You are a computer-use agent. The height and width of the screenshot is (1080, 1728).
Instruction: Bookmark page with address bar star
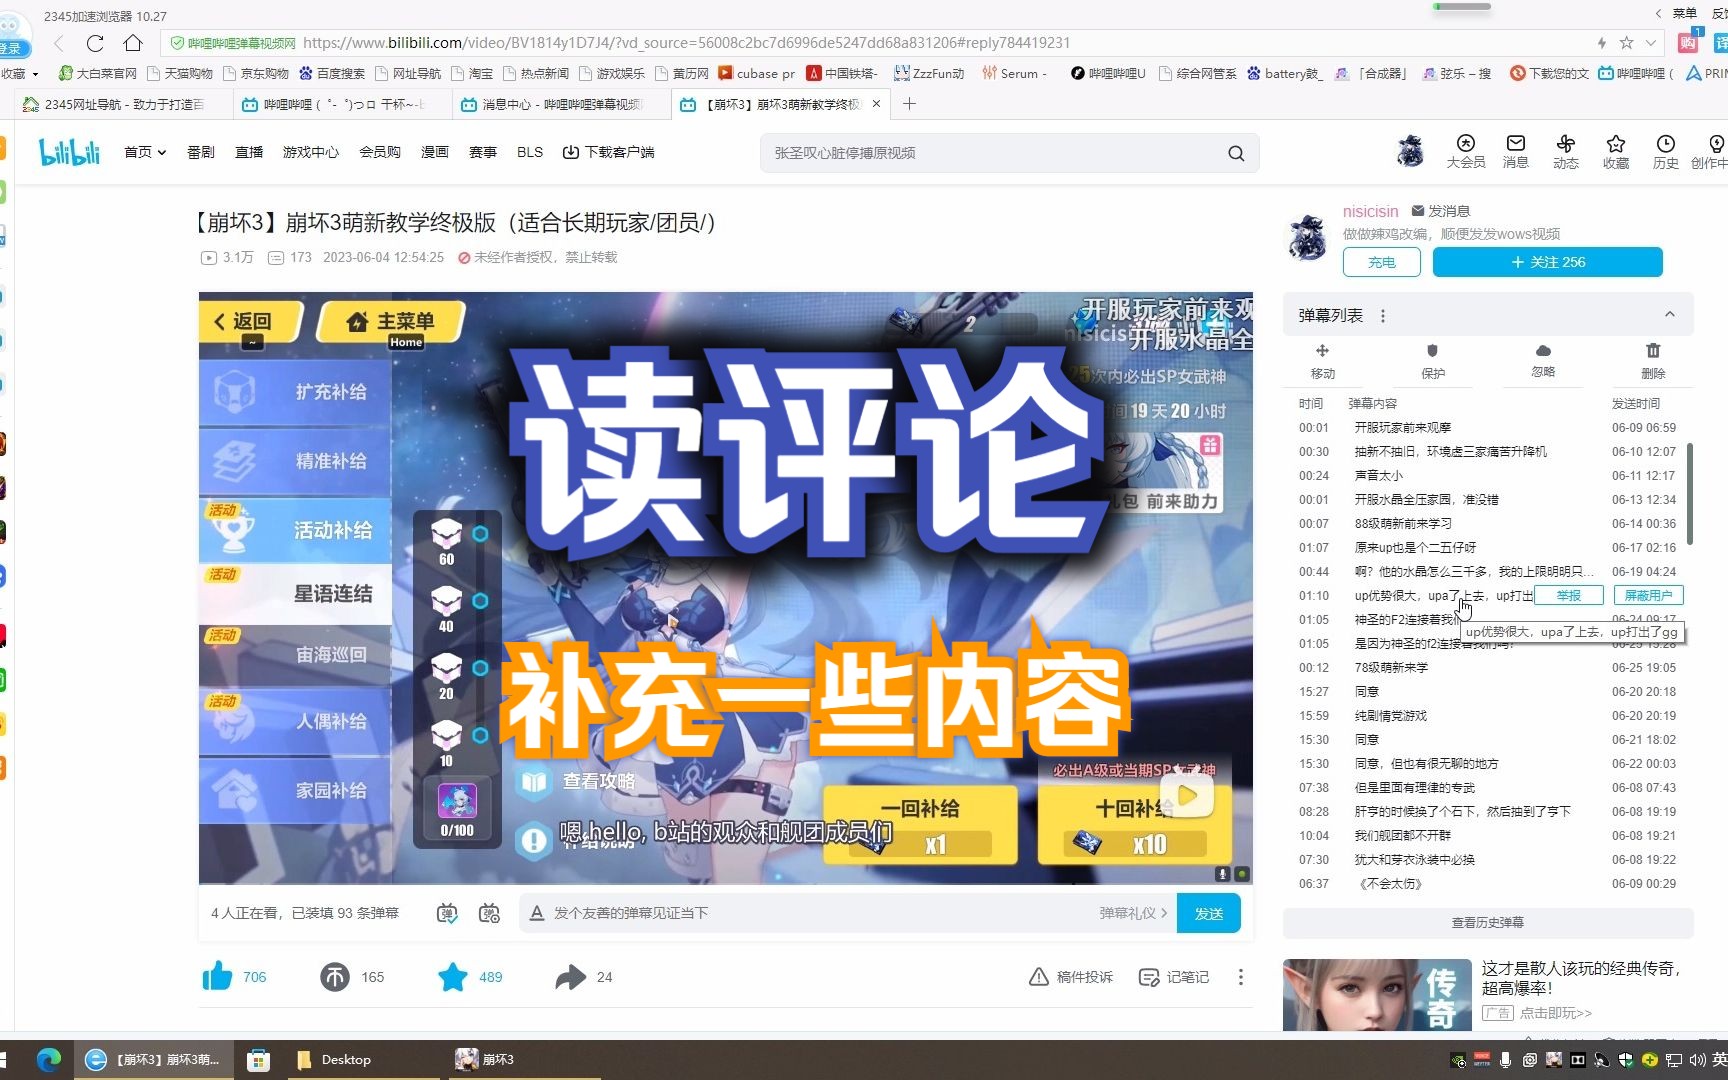[1627, 43]
